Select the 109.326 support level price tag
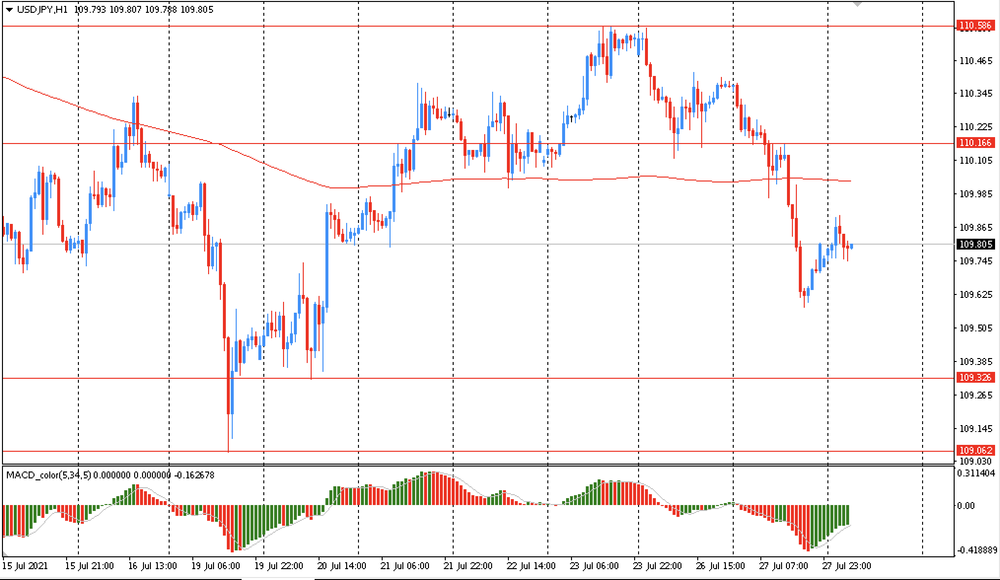The width and height of the screenshot is (1000, 580). 976,378
